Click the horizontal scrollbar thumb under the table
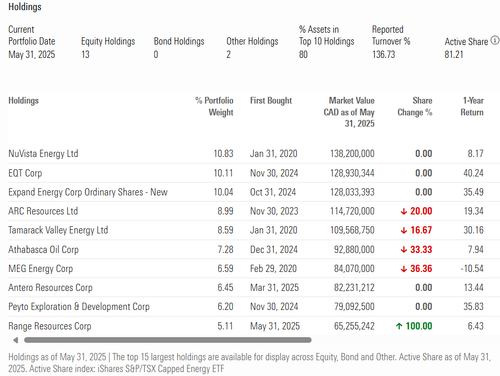The width and height of the screenshot is (500, 376). (168, 340)
